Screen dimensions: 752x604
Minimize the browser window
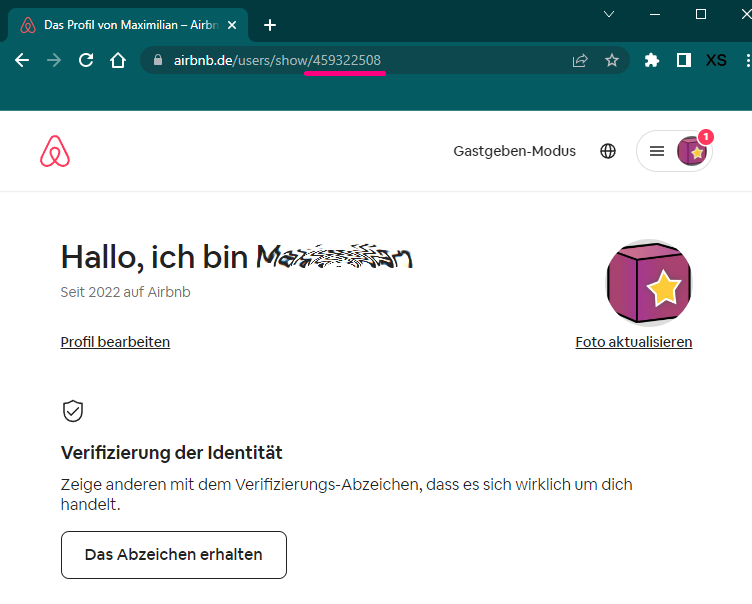(x=655, y=14)
